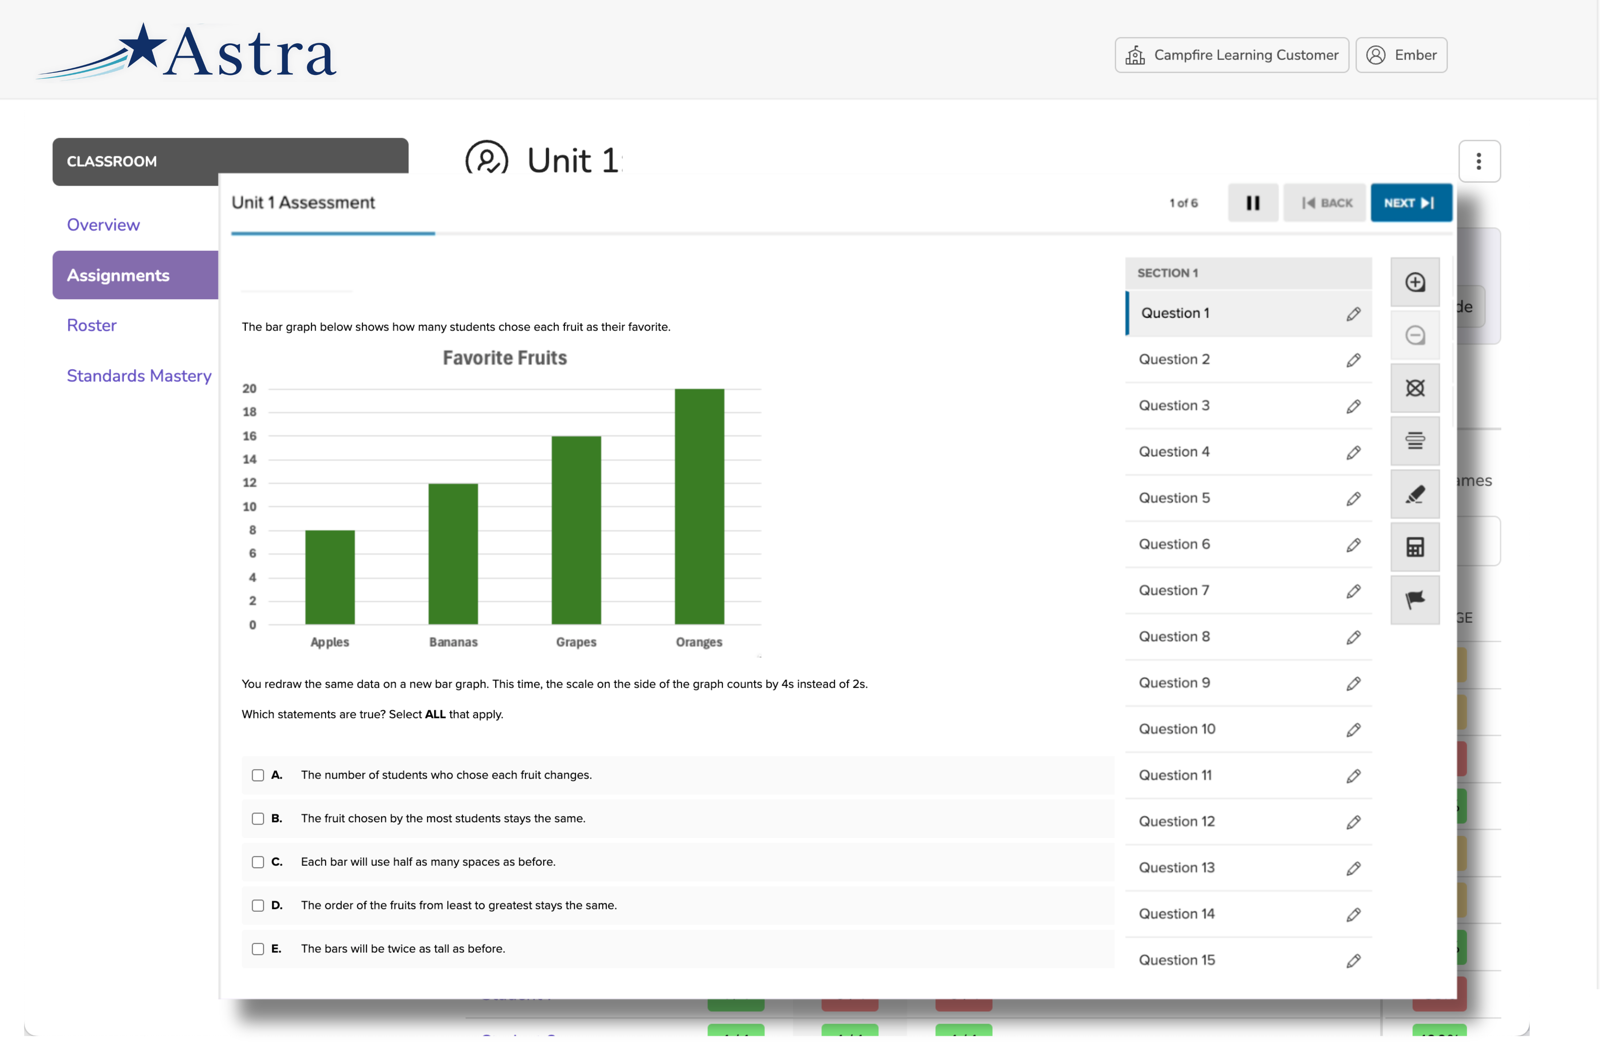
Task: Click the SECTION 1 header
Action: [x=1248, y=273]
